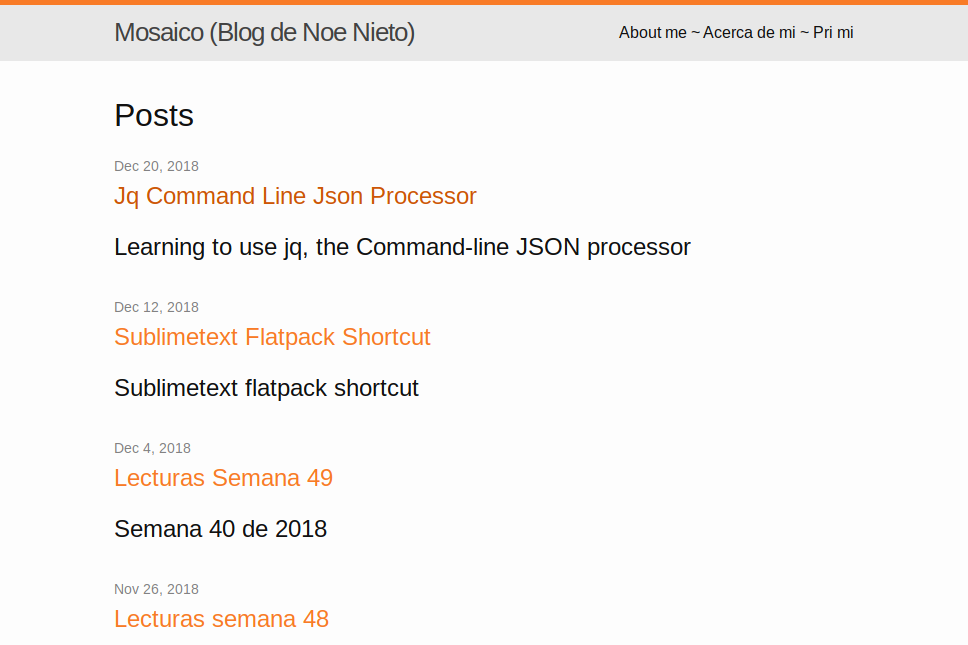
Task: Click the Posts page heading
Action: click(x=154, y=115)
